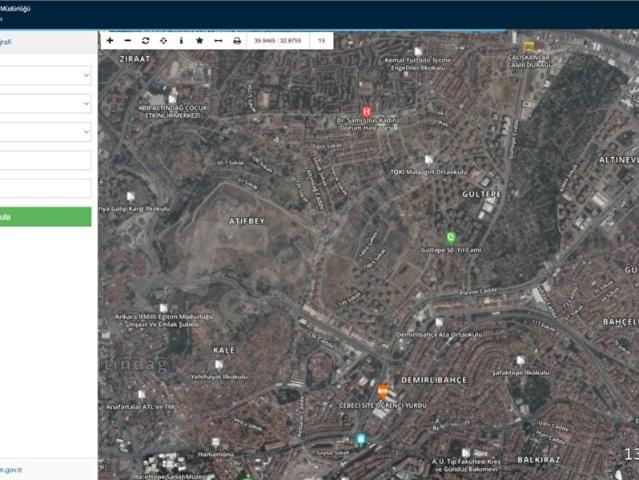Click the print map icon

pyautogui.click(x=237, y=41)
